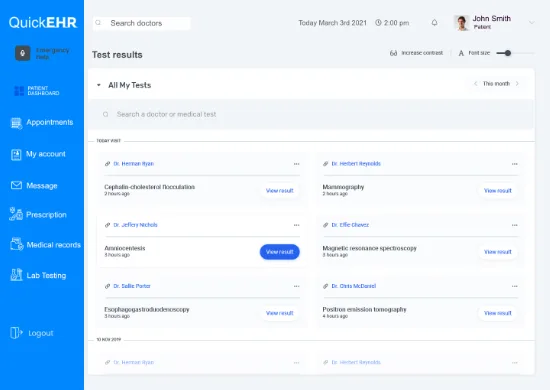Click the Search doctors input field
Screen dimensions: 550x390
click(142, 23)
